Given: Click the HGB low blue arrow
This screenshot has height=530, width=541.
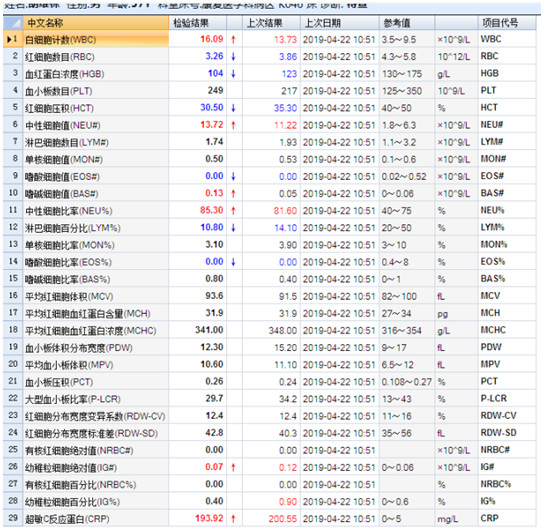Looking at the screenshot, I should (234, 73).
